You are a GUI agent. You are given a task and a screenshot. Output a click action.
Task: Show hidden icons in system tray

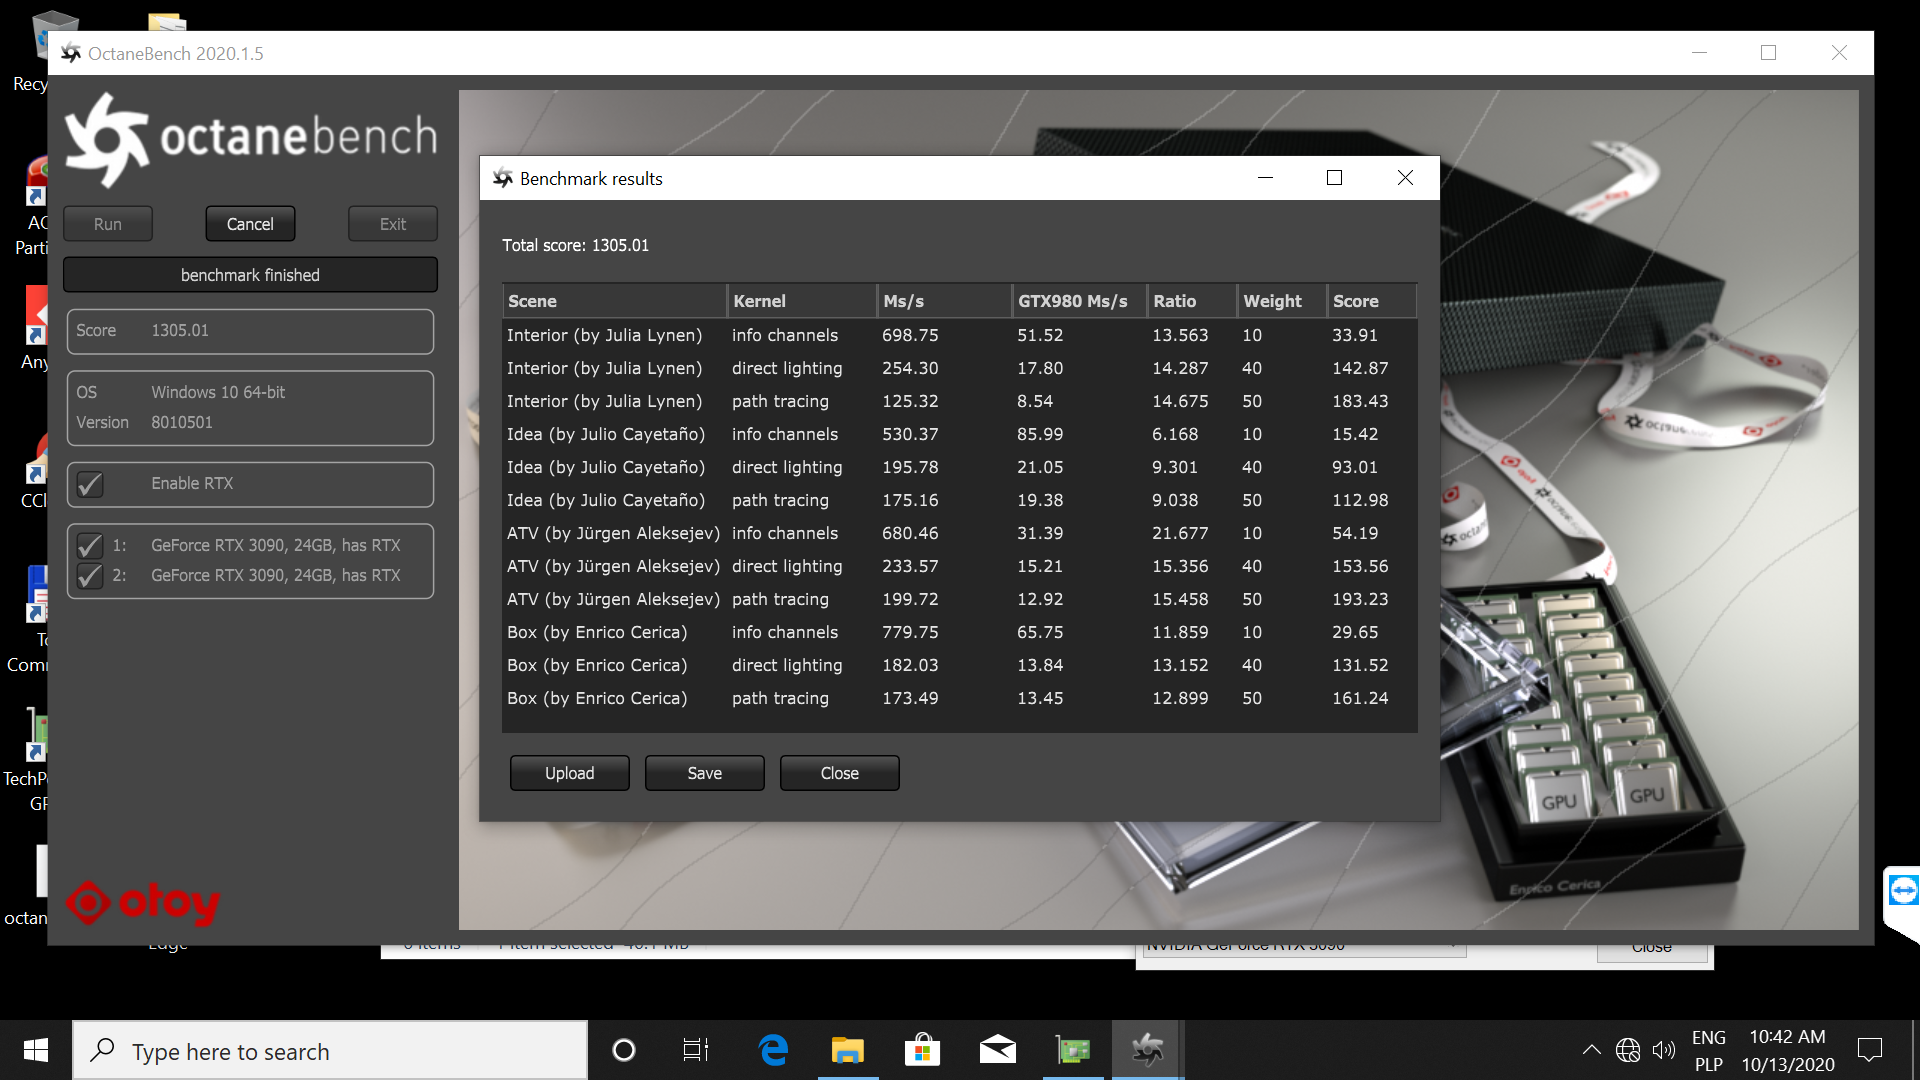(x=1592, y=1050)
